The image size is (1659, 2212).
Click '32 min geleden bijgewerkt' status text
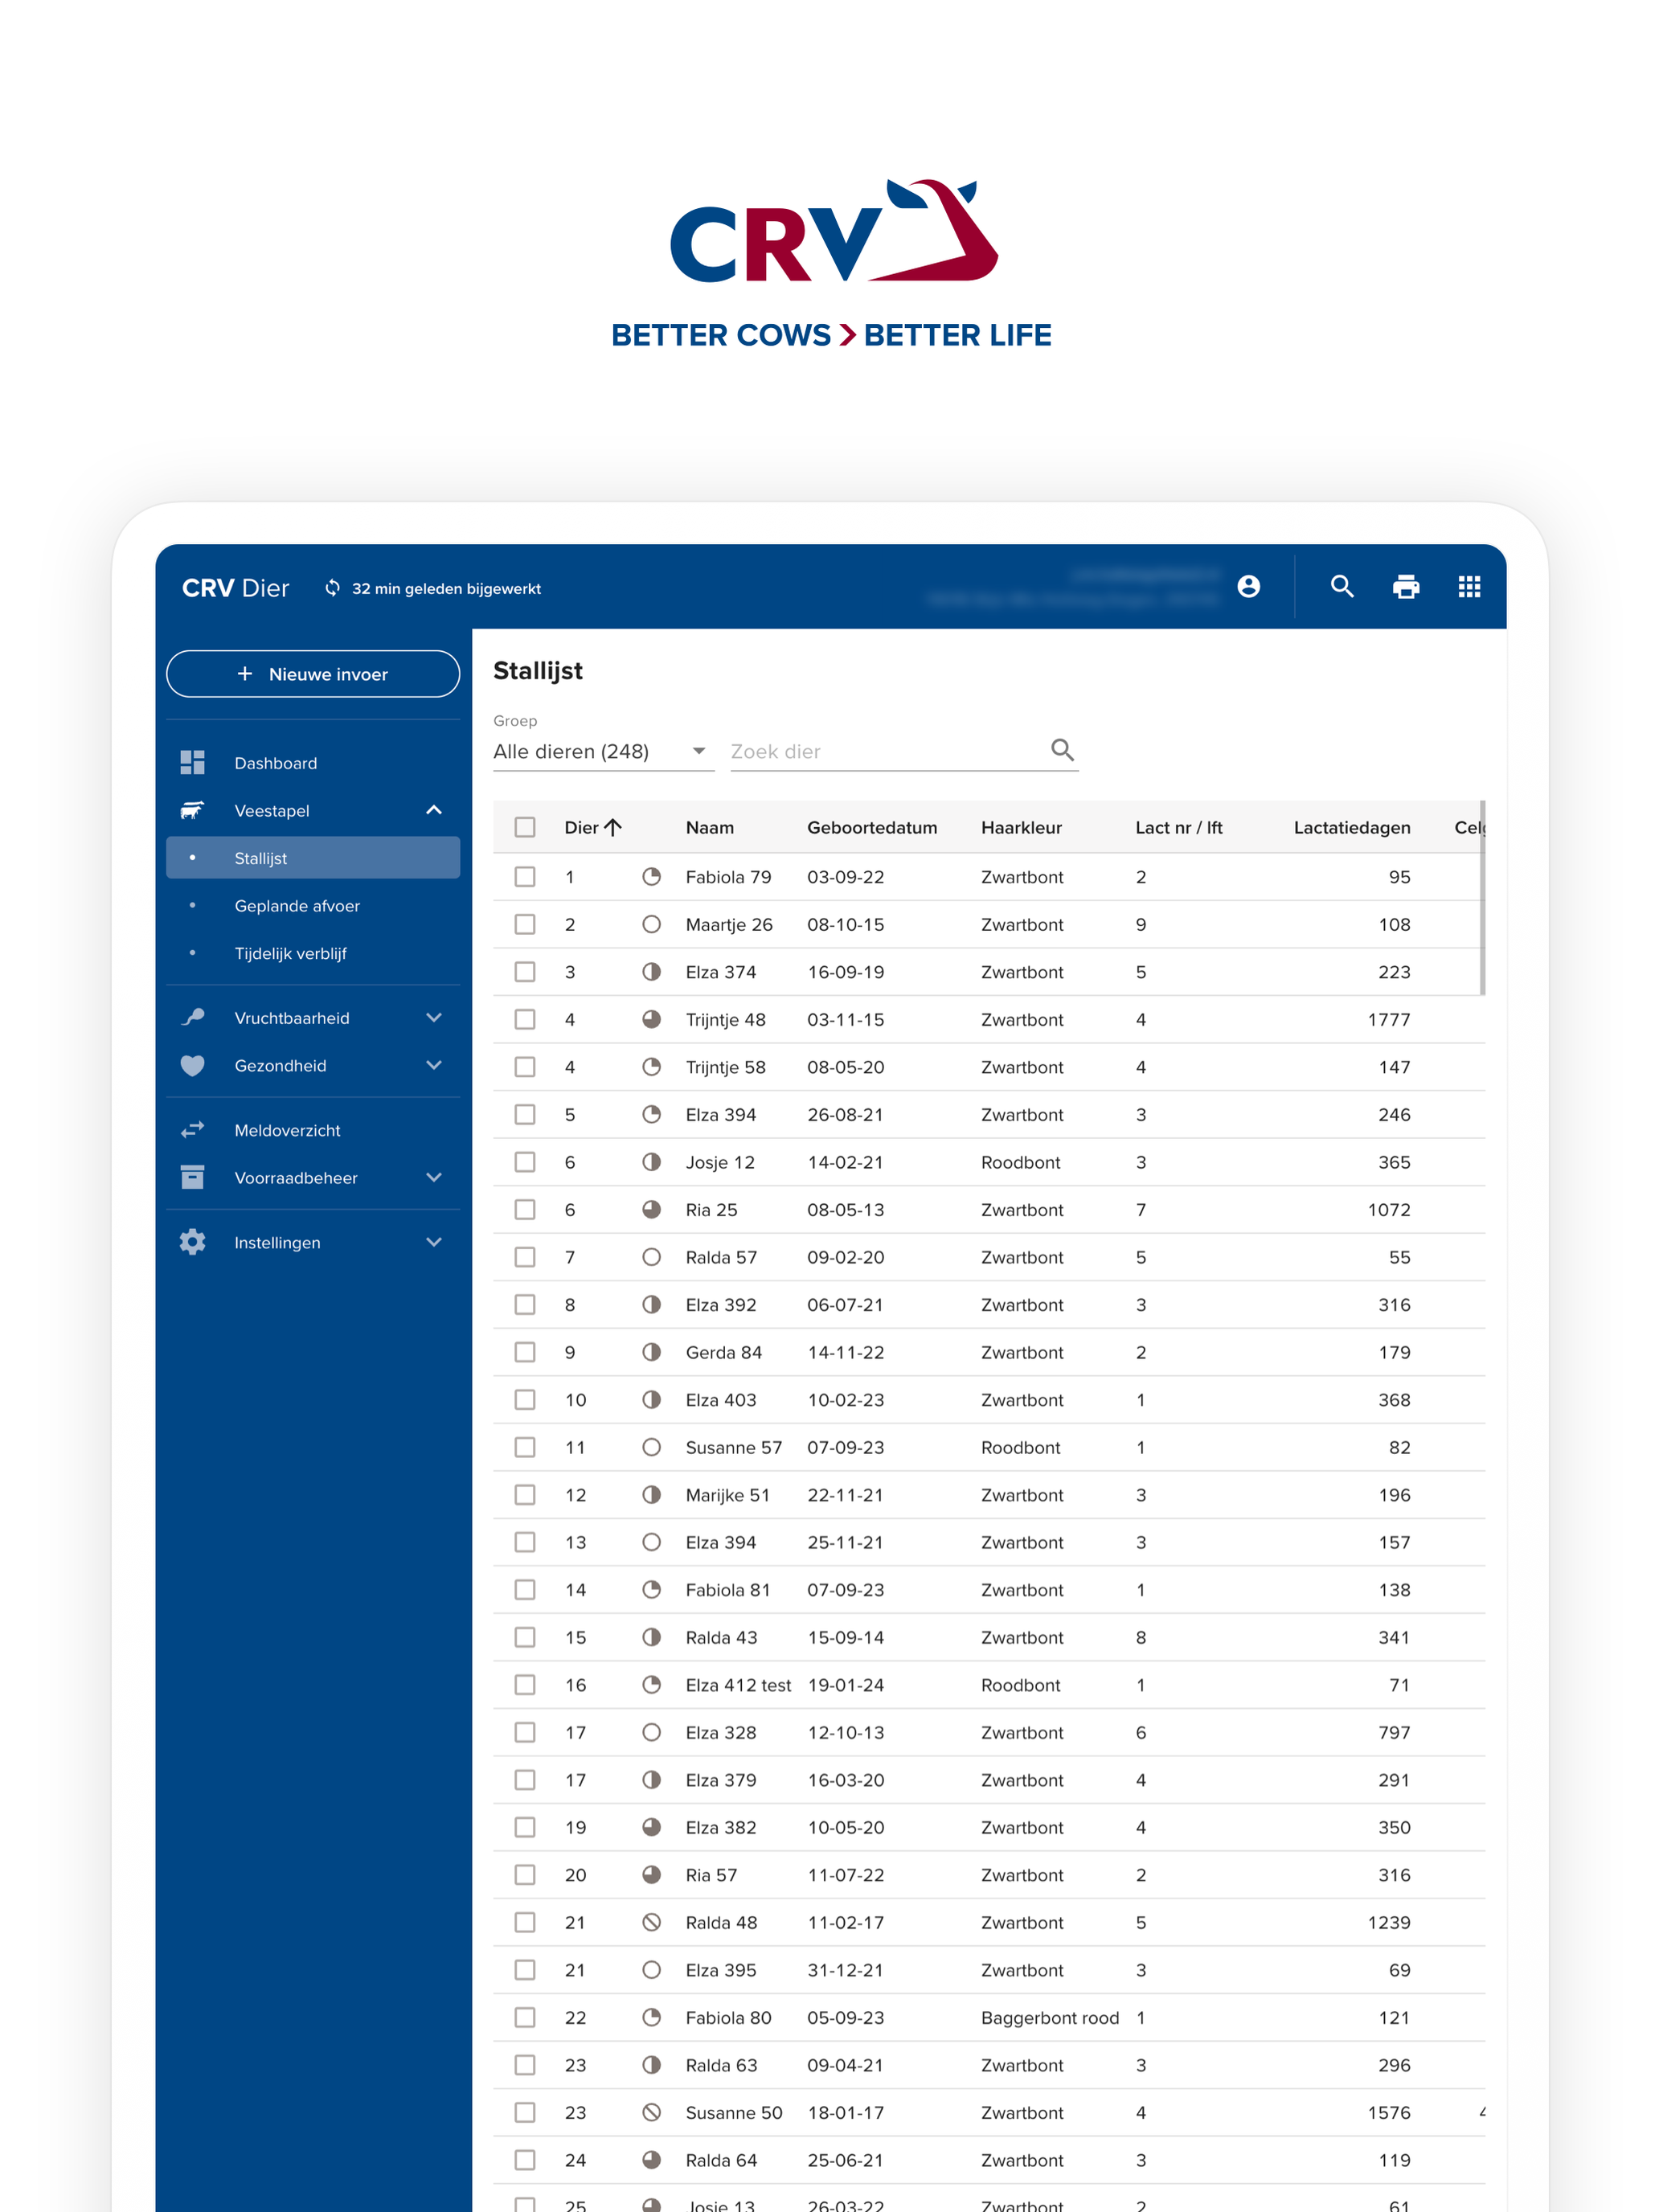click(x=446, y=589)
